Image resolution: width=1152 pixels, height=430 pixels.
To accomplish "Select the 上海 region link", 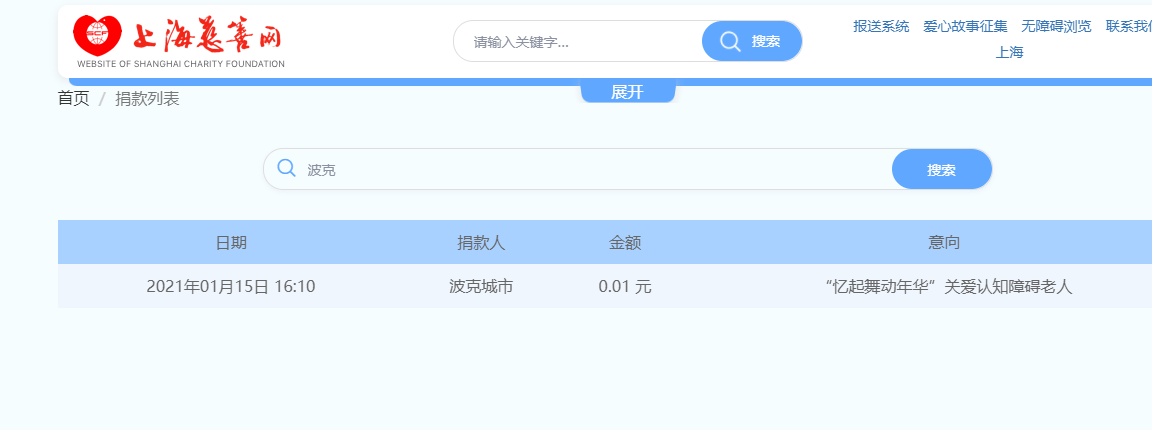I will [1009, 53].
